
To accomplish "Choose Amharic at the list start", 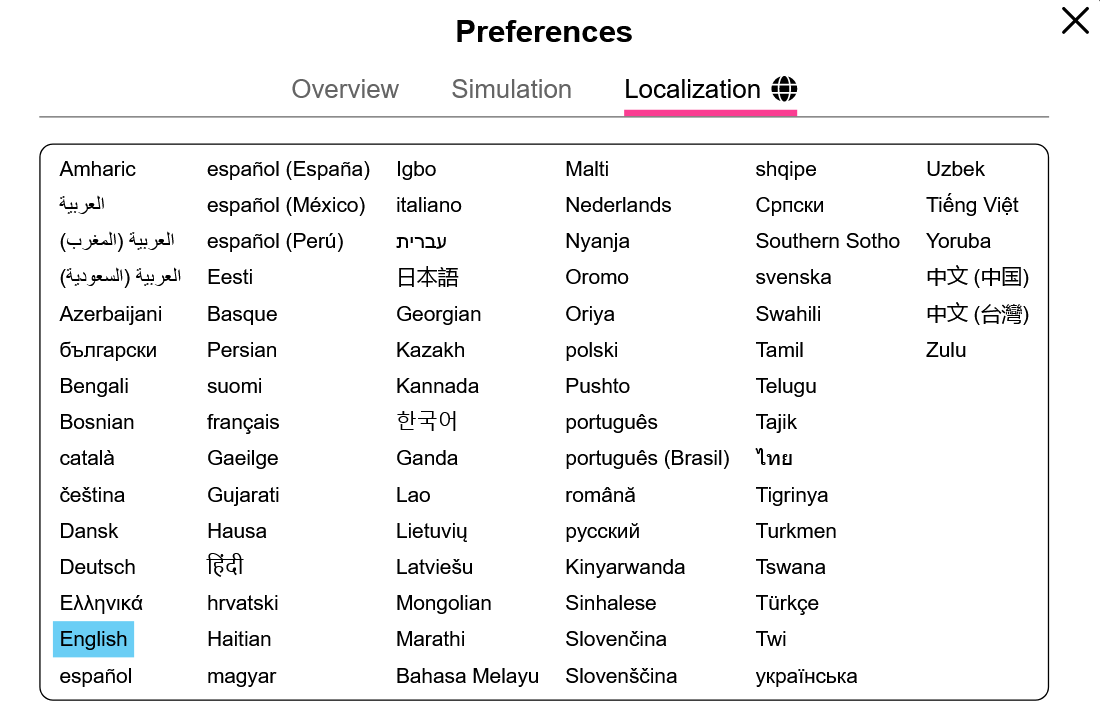I will point(98,169).
